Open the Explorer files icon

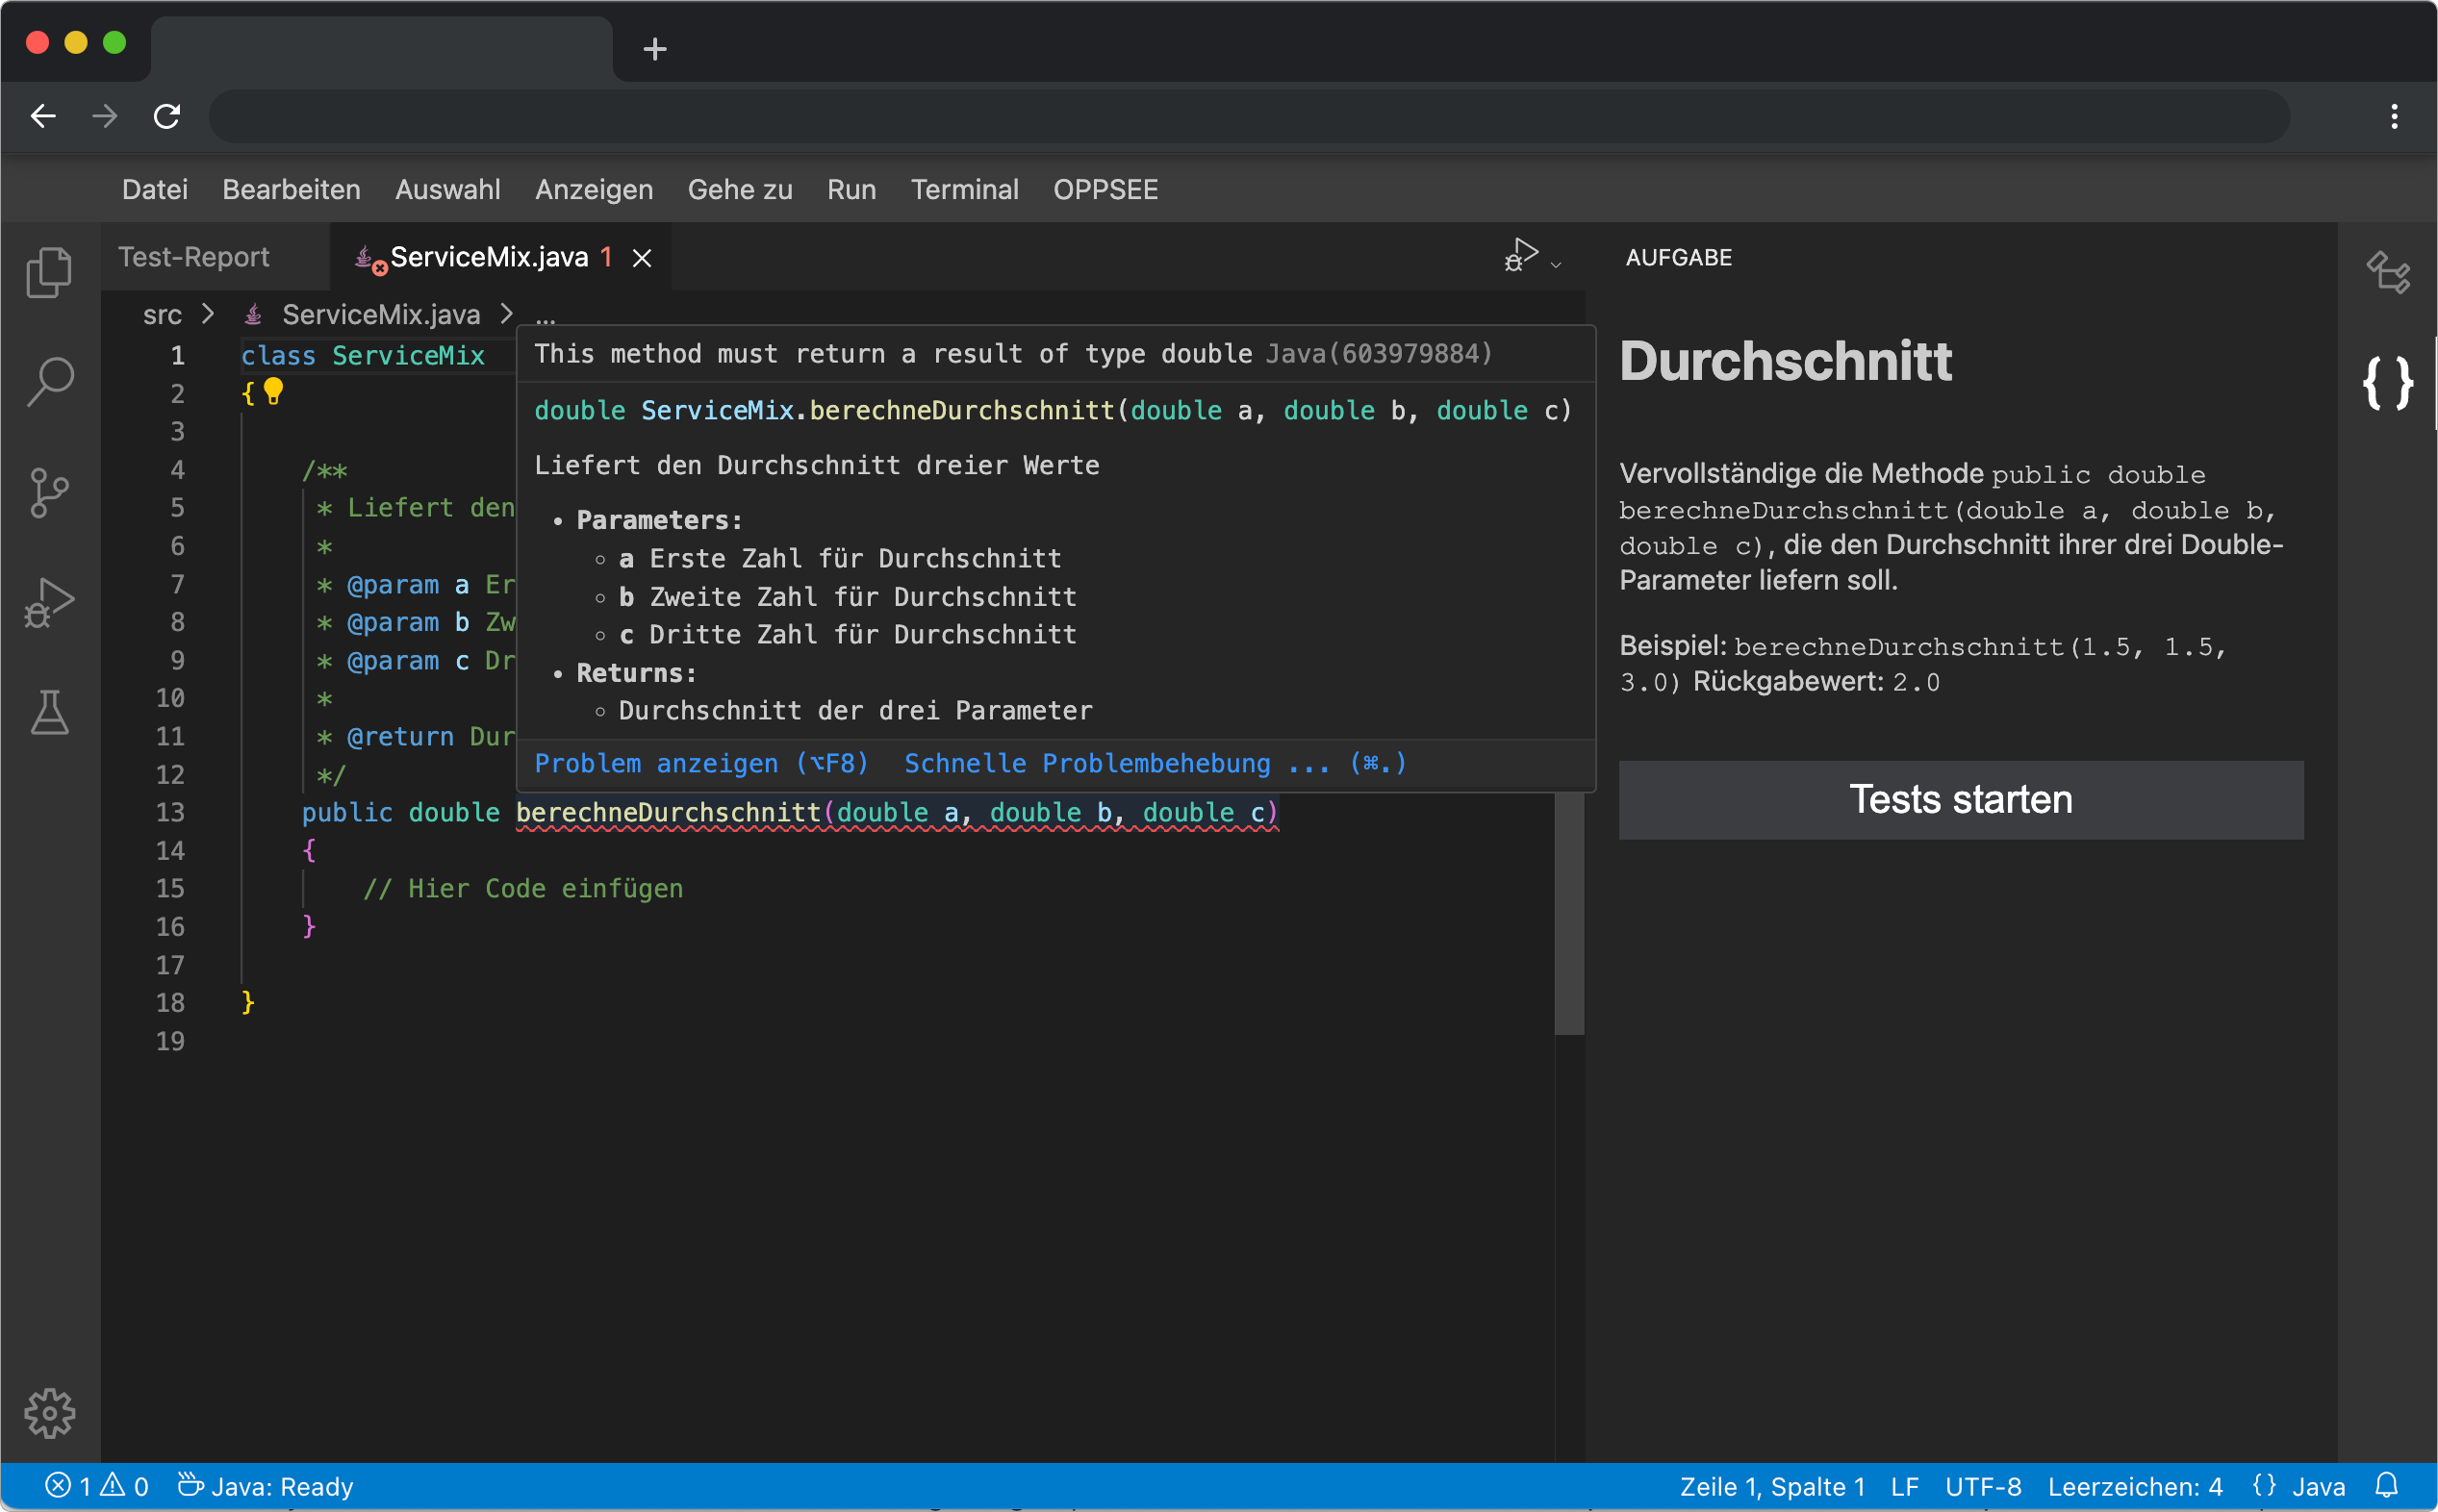pyautogui.click(x=49, y=272)
